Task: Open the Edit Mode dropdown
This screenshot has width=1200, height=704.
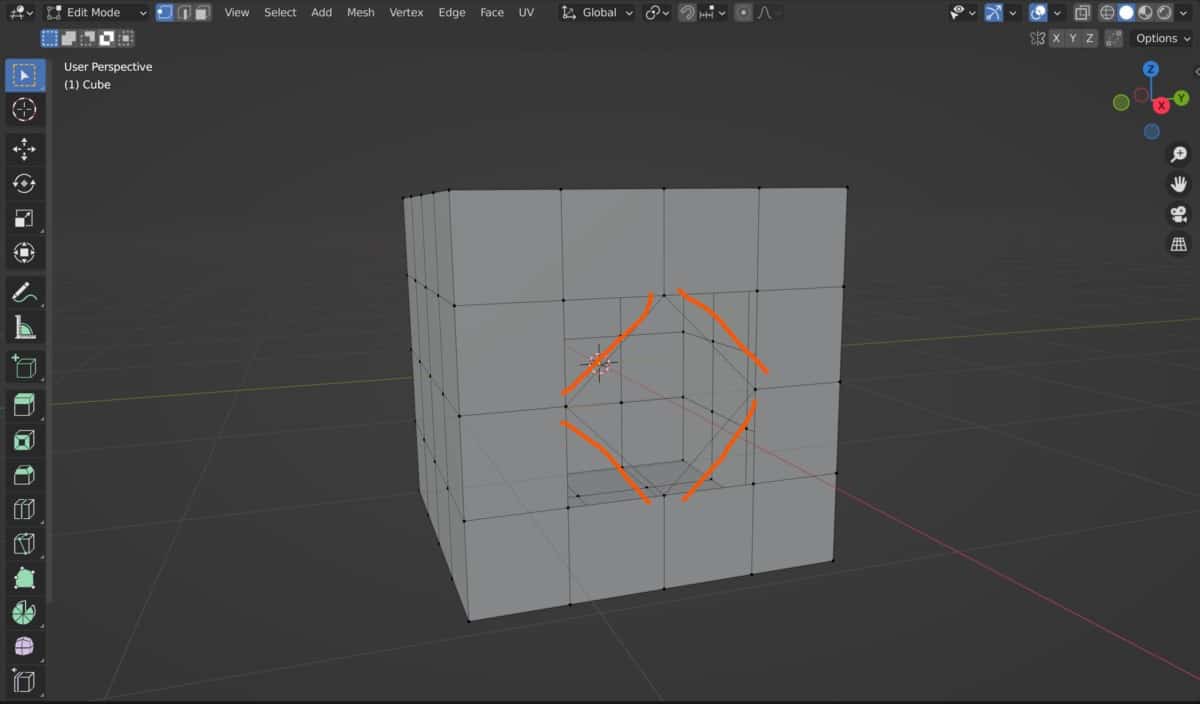Action: 98,13
